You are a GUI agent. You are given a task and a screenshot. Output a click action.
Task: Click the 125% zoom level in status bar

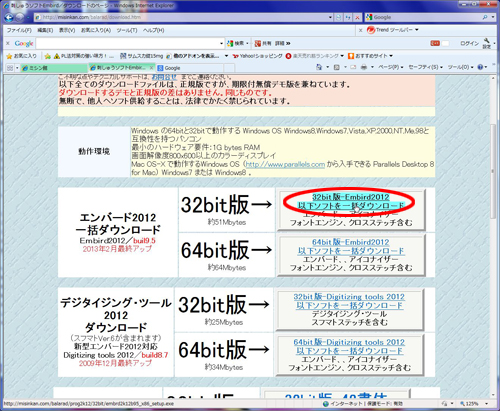point(471,404)
